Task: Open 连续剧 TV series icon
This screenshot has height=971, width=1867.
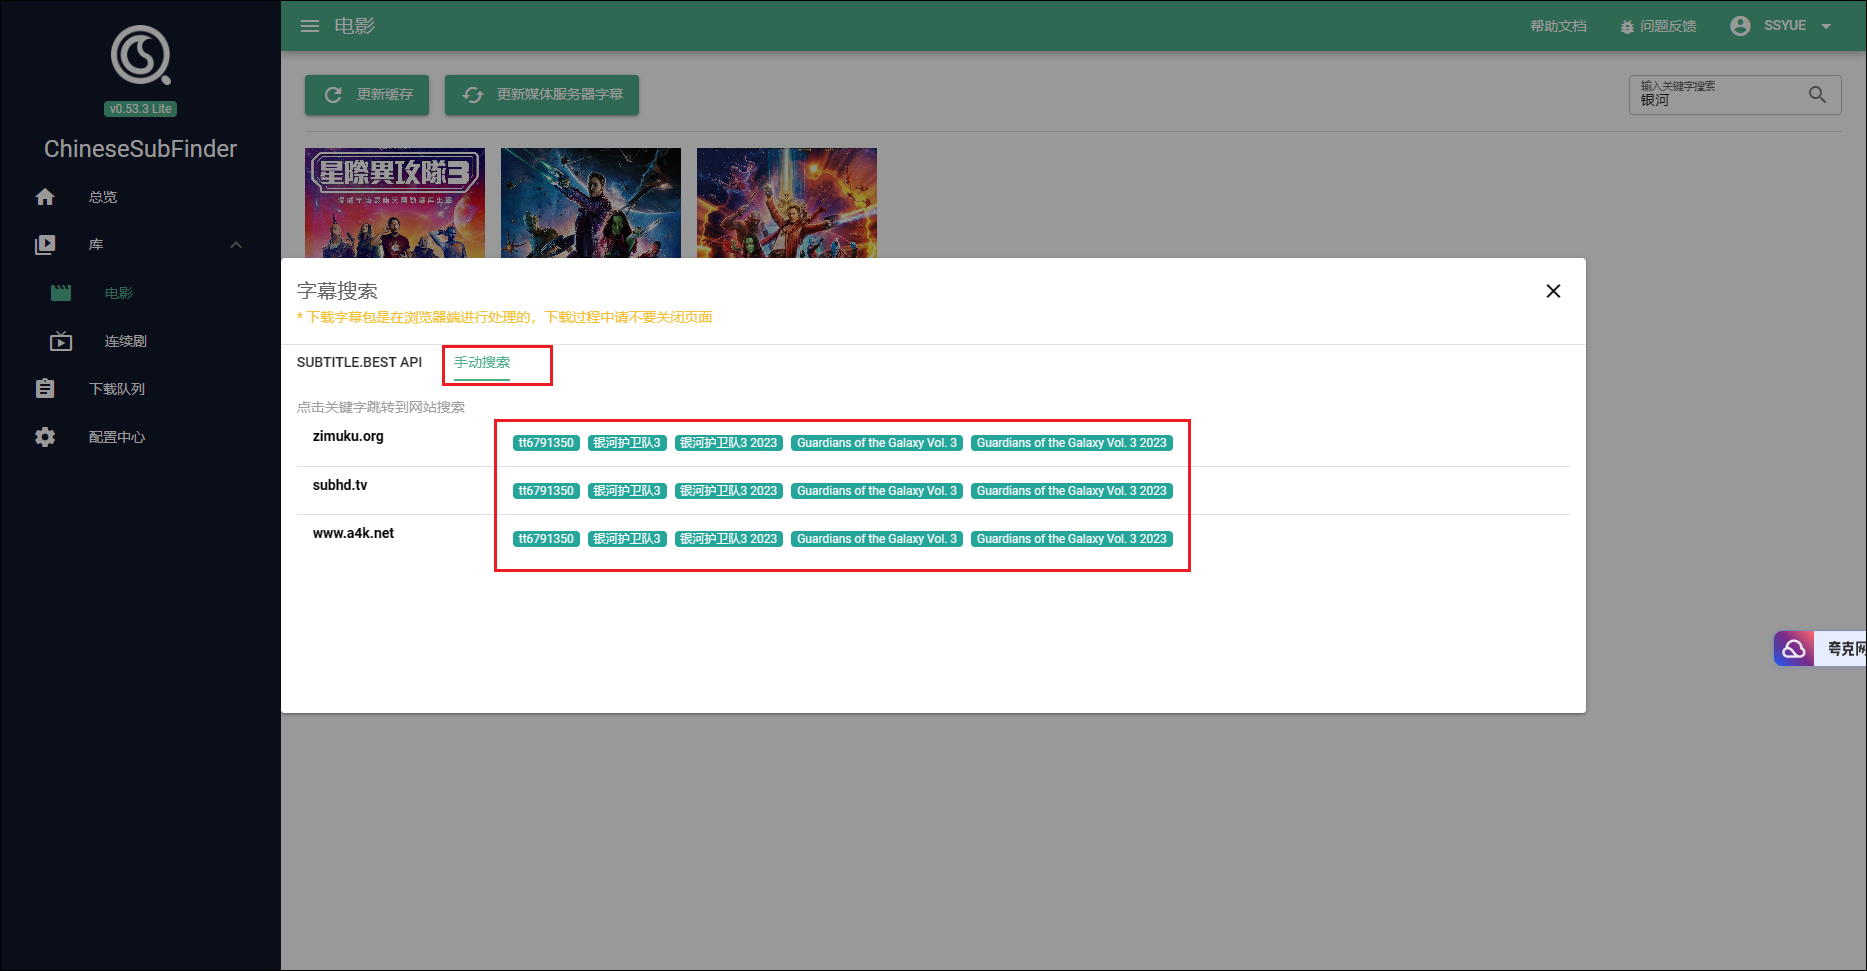Action: [61, 341]
